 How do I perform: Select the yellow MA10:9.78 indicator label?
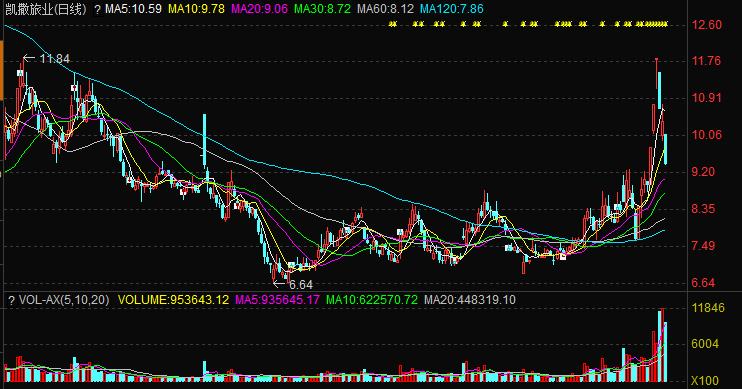pyautogui.click(x=196, y=9)
